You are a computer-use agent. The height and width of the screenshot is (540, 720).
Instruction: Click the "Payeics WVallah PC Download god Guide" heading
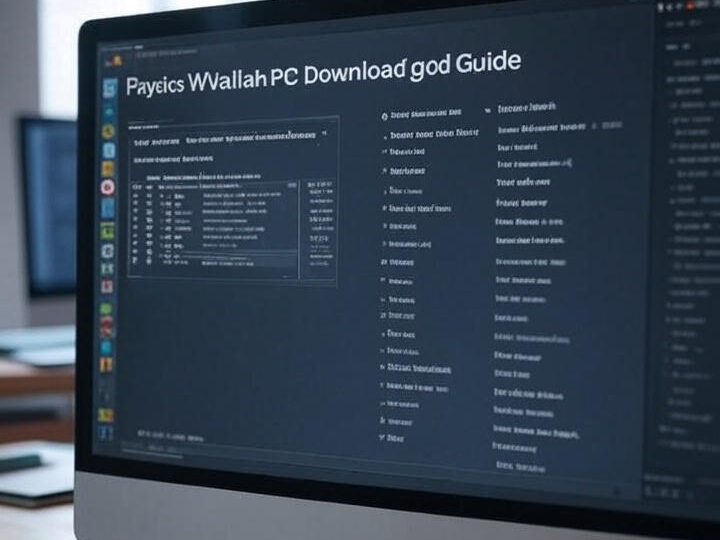(323, 73)
